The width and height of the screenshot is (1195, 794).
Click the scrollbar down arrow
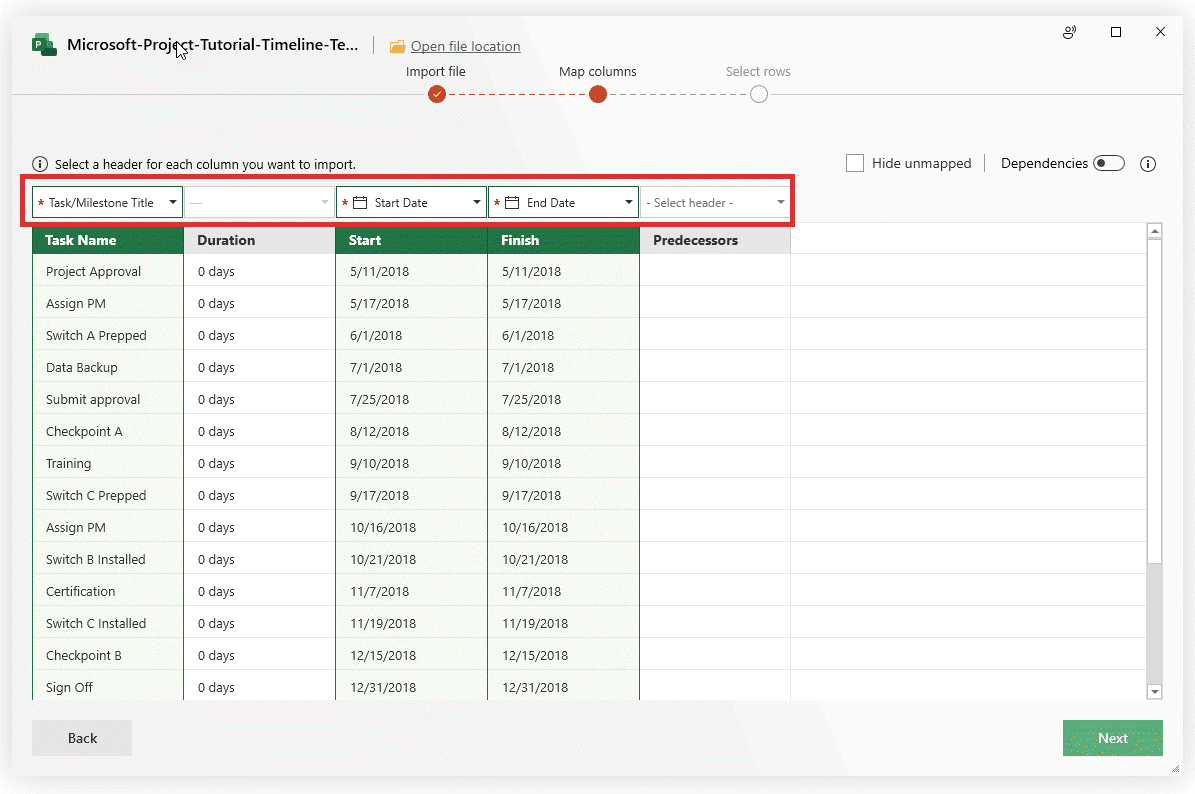pos(1155,690)
